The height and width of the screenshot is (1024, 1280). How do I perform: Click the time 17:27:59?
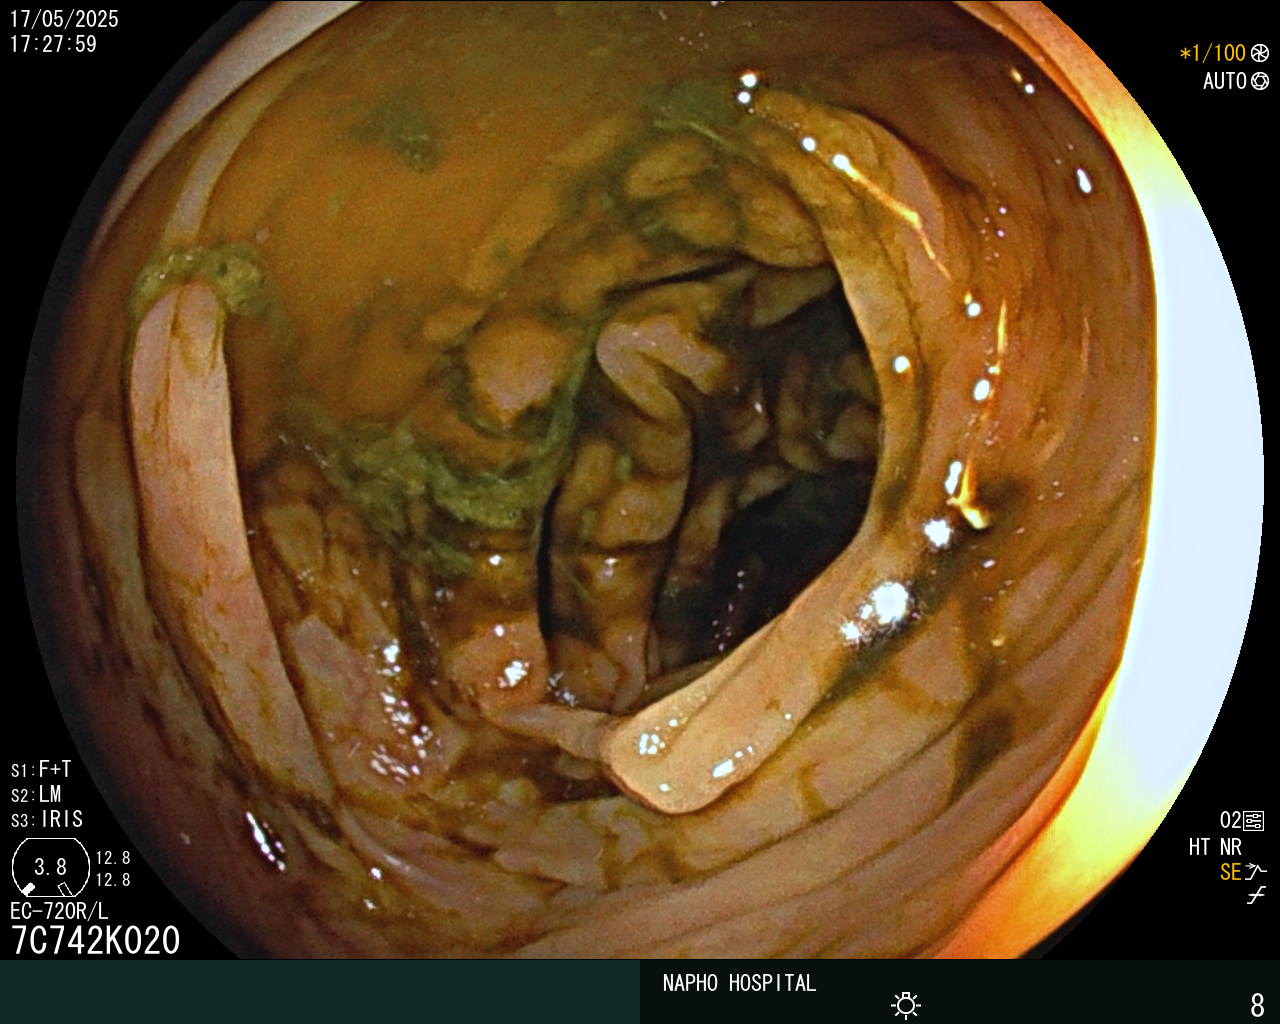[53, 44]
